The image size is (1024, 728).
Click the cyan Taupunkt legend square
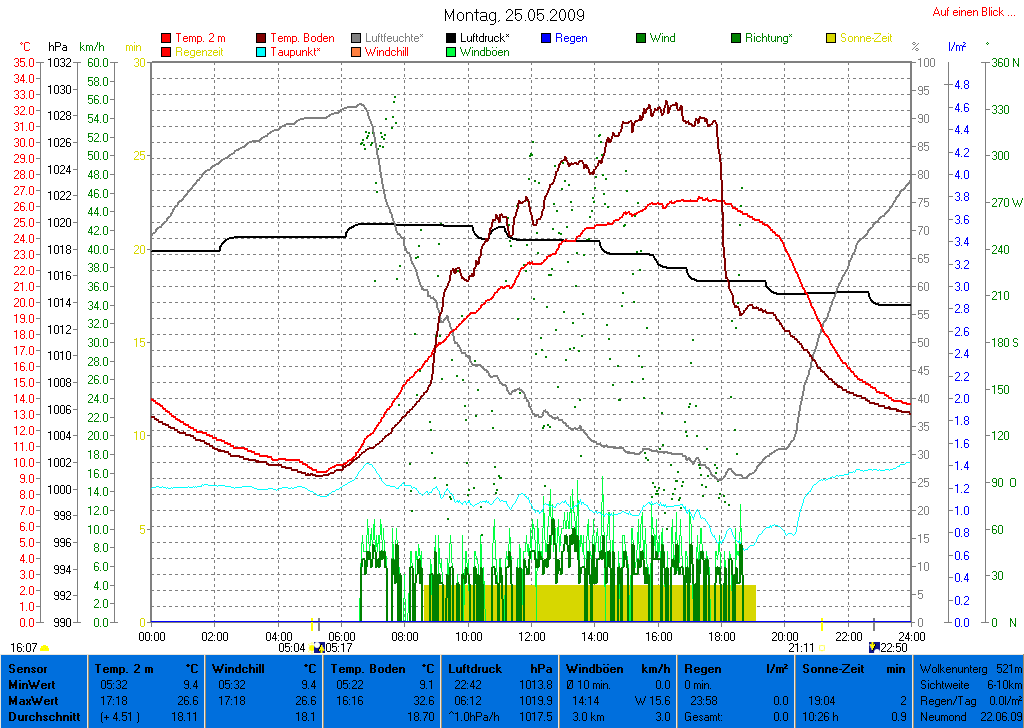point(262,52)
